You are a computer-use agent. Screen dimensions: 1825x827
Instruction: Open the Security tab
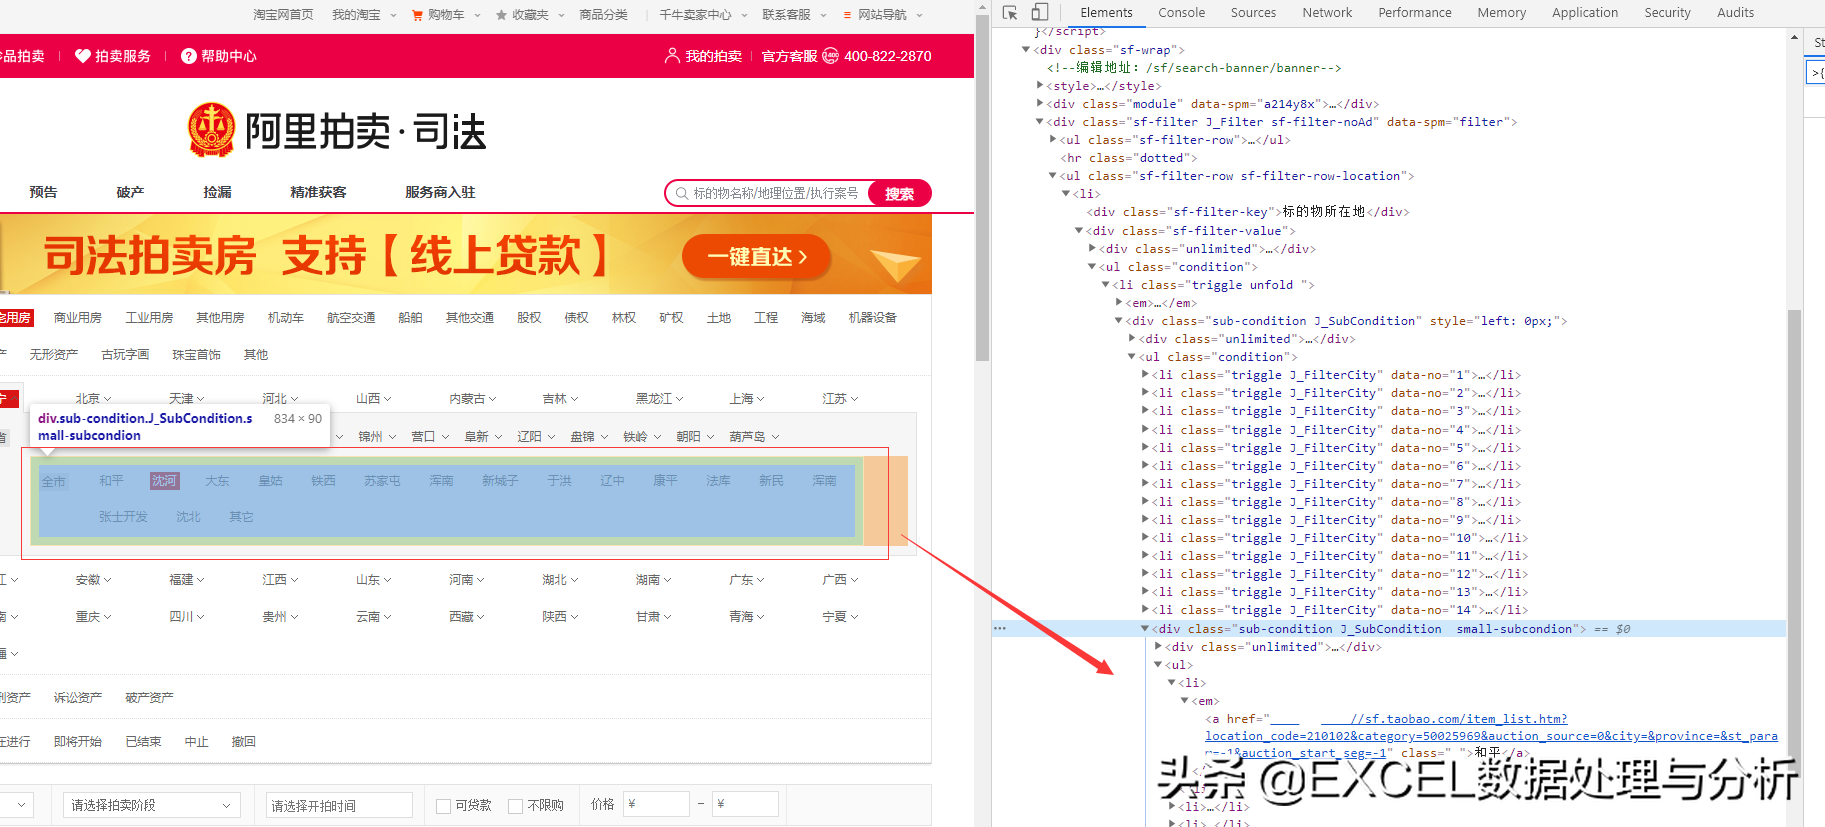(x=1667, y=13)
